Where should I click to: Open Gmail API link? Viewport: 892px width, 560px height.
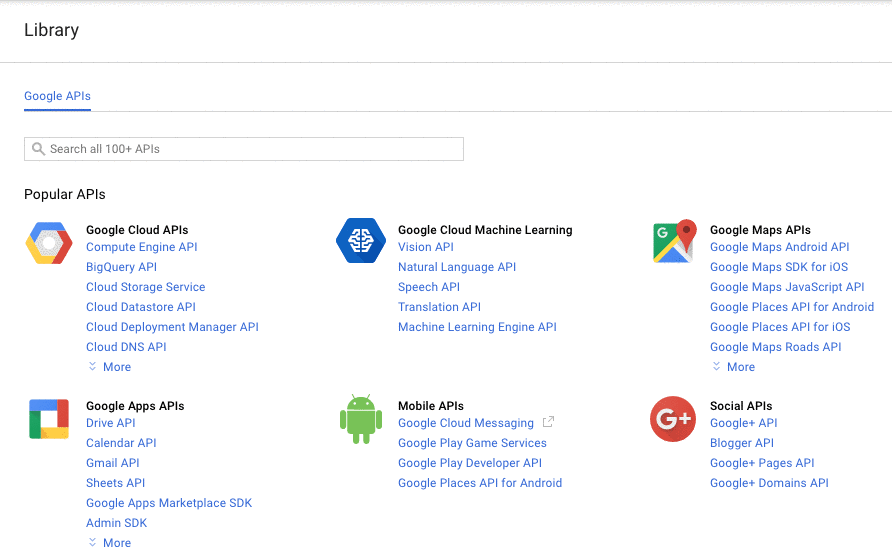click(x=113, y=463)
